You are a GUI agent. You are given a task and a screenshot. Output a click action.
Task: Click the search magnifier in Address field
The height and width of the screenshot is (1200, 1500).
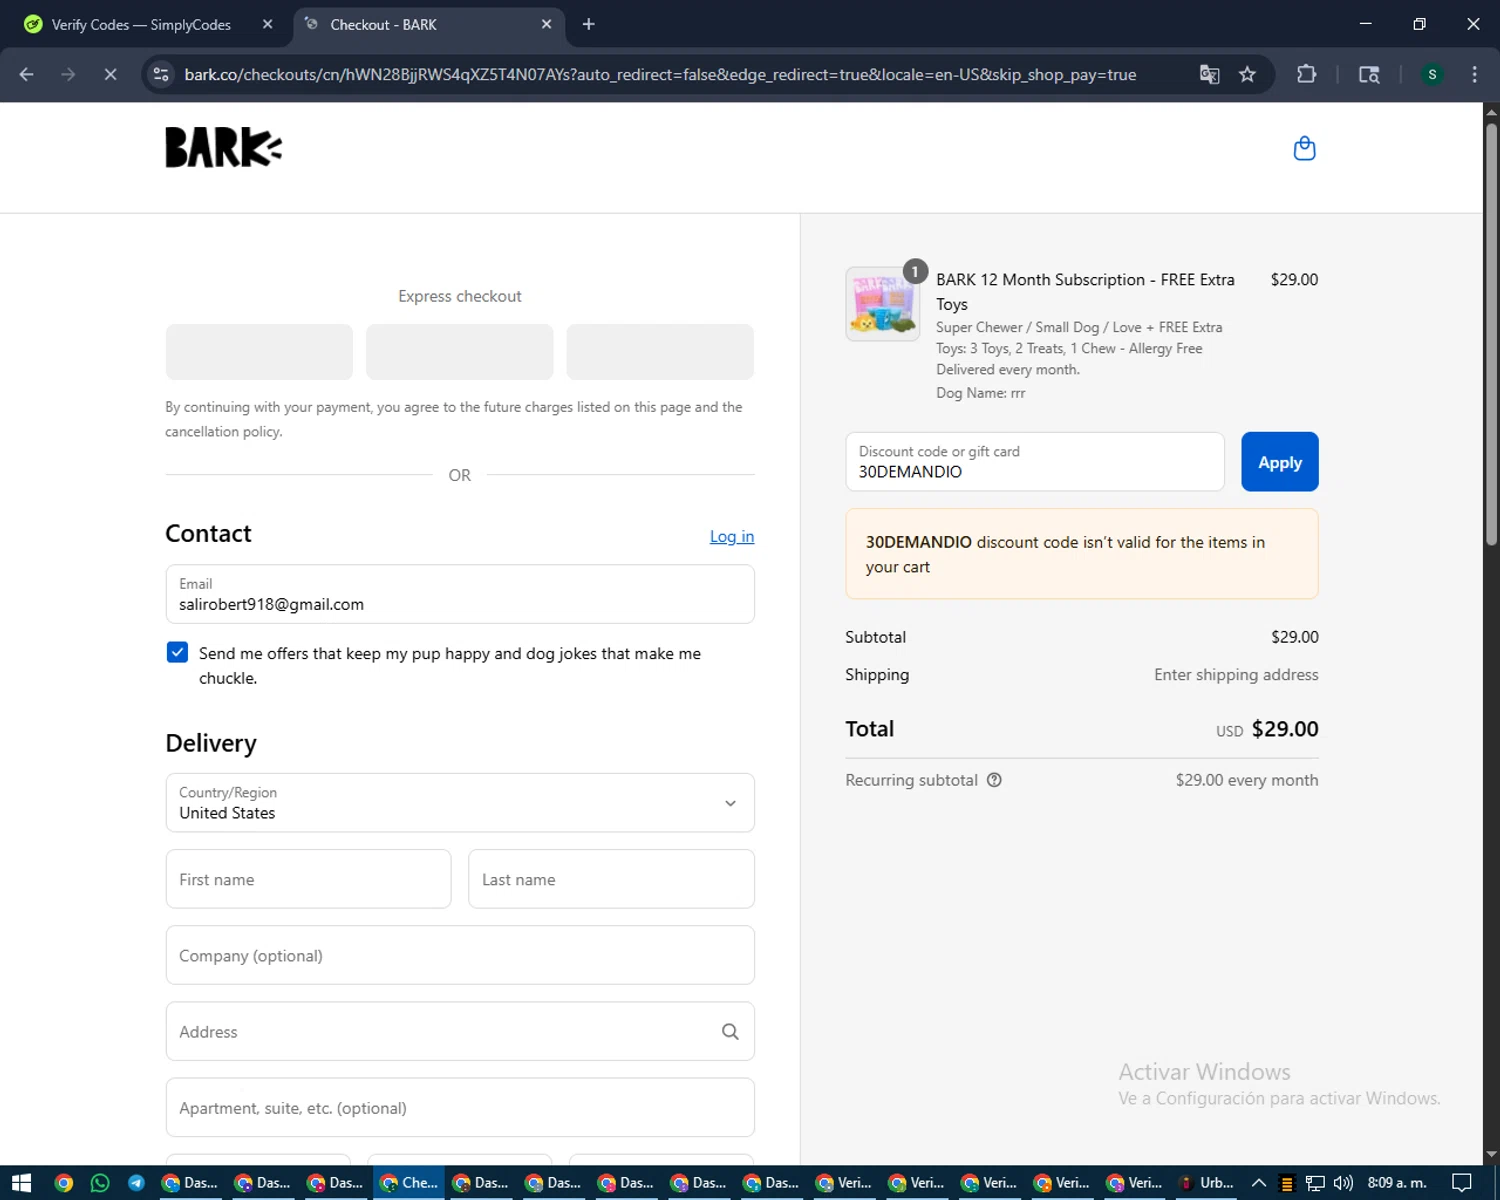tap(730, 1031)
